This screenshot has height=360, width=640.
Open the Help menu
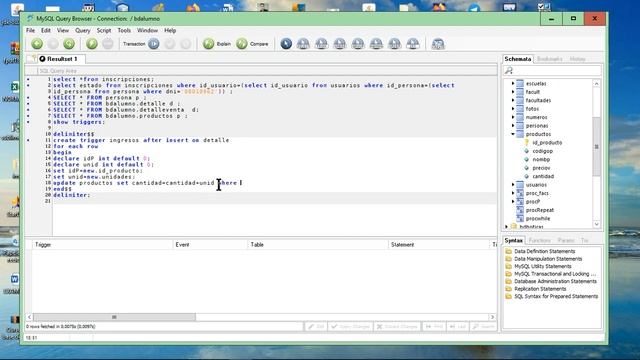(x=170, y=31)
